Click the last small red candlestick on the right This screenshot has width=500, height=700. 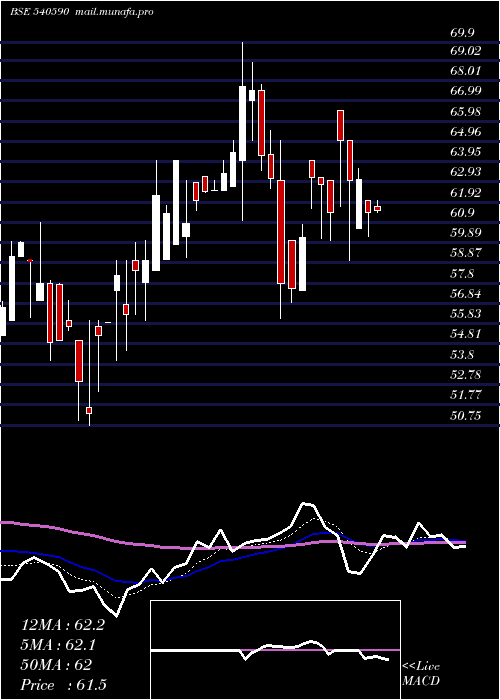378,208
